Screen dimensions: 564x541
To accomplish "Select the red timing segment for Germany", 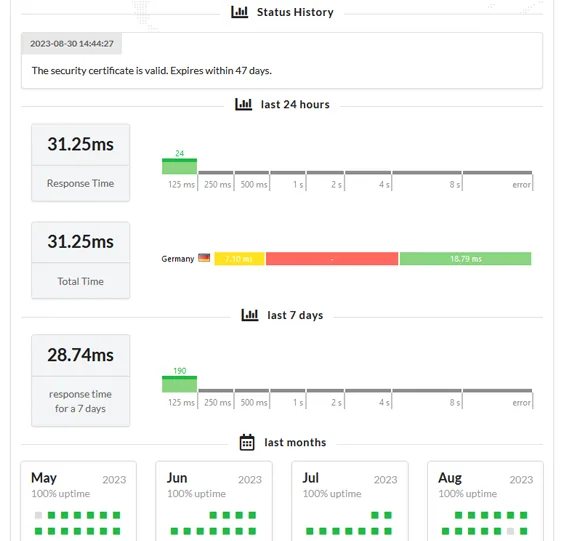I will (332, 259).
